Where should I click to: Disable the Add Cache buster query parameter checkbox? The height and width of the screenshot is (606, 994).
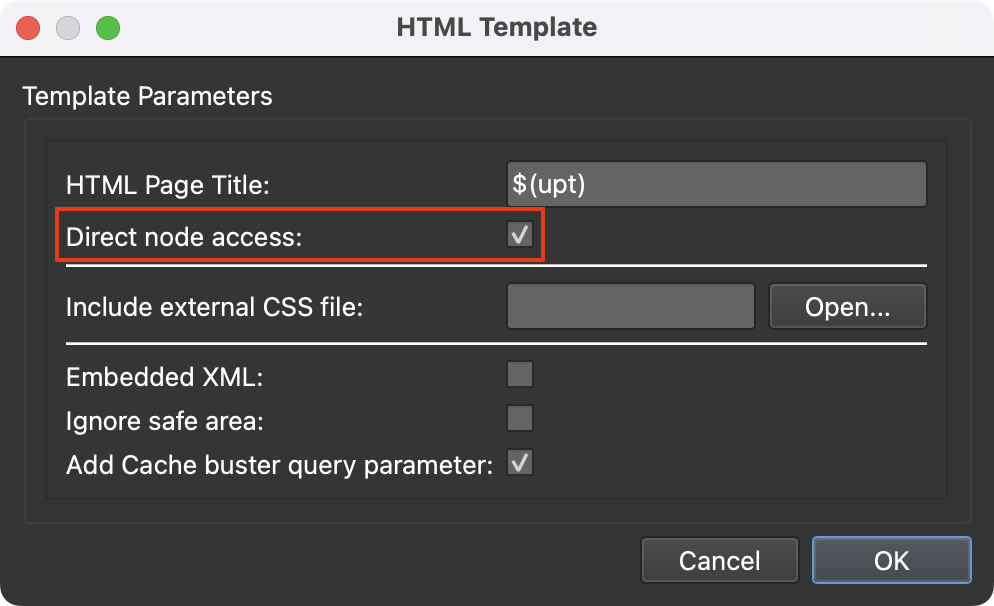point(520,463)
